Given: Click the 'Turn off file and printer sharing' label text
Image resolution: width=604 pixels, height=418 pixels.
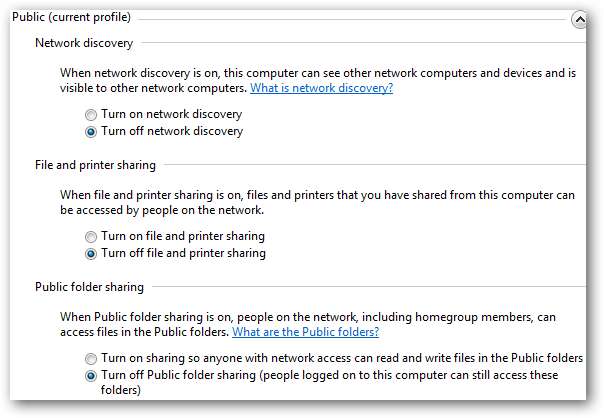Looking at the screenshot, I should pyautogui.click(x=183, y=253).
